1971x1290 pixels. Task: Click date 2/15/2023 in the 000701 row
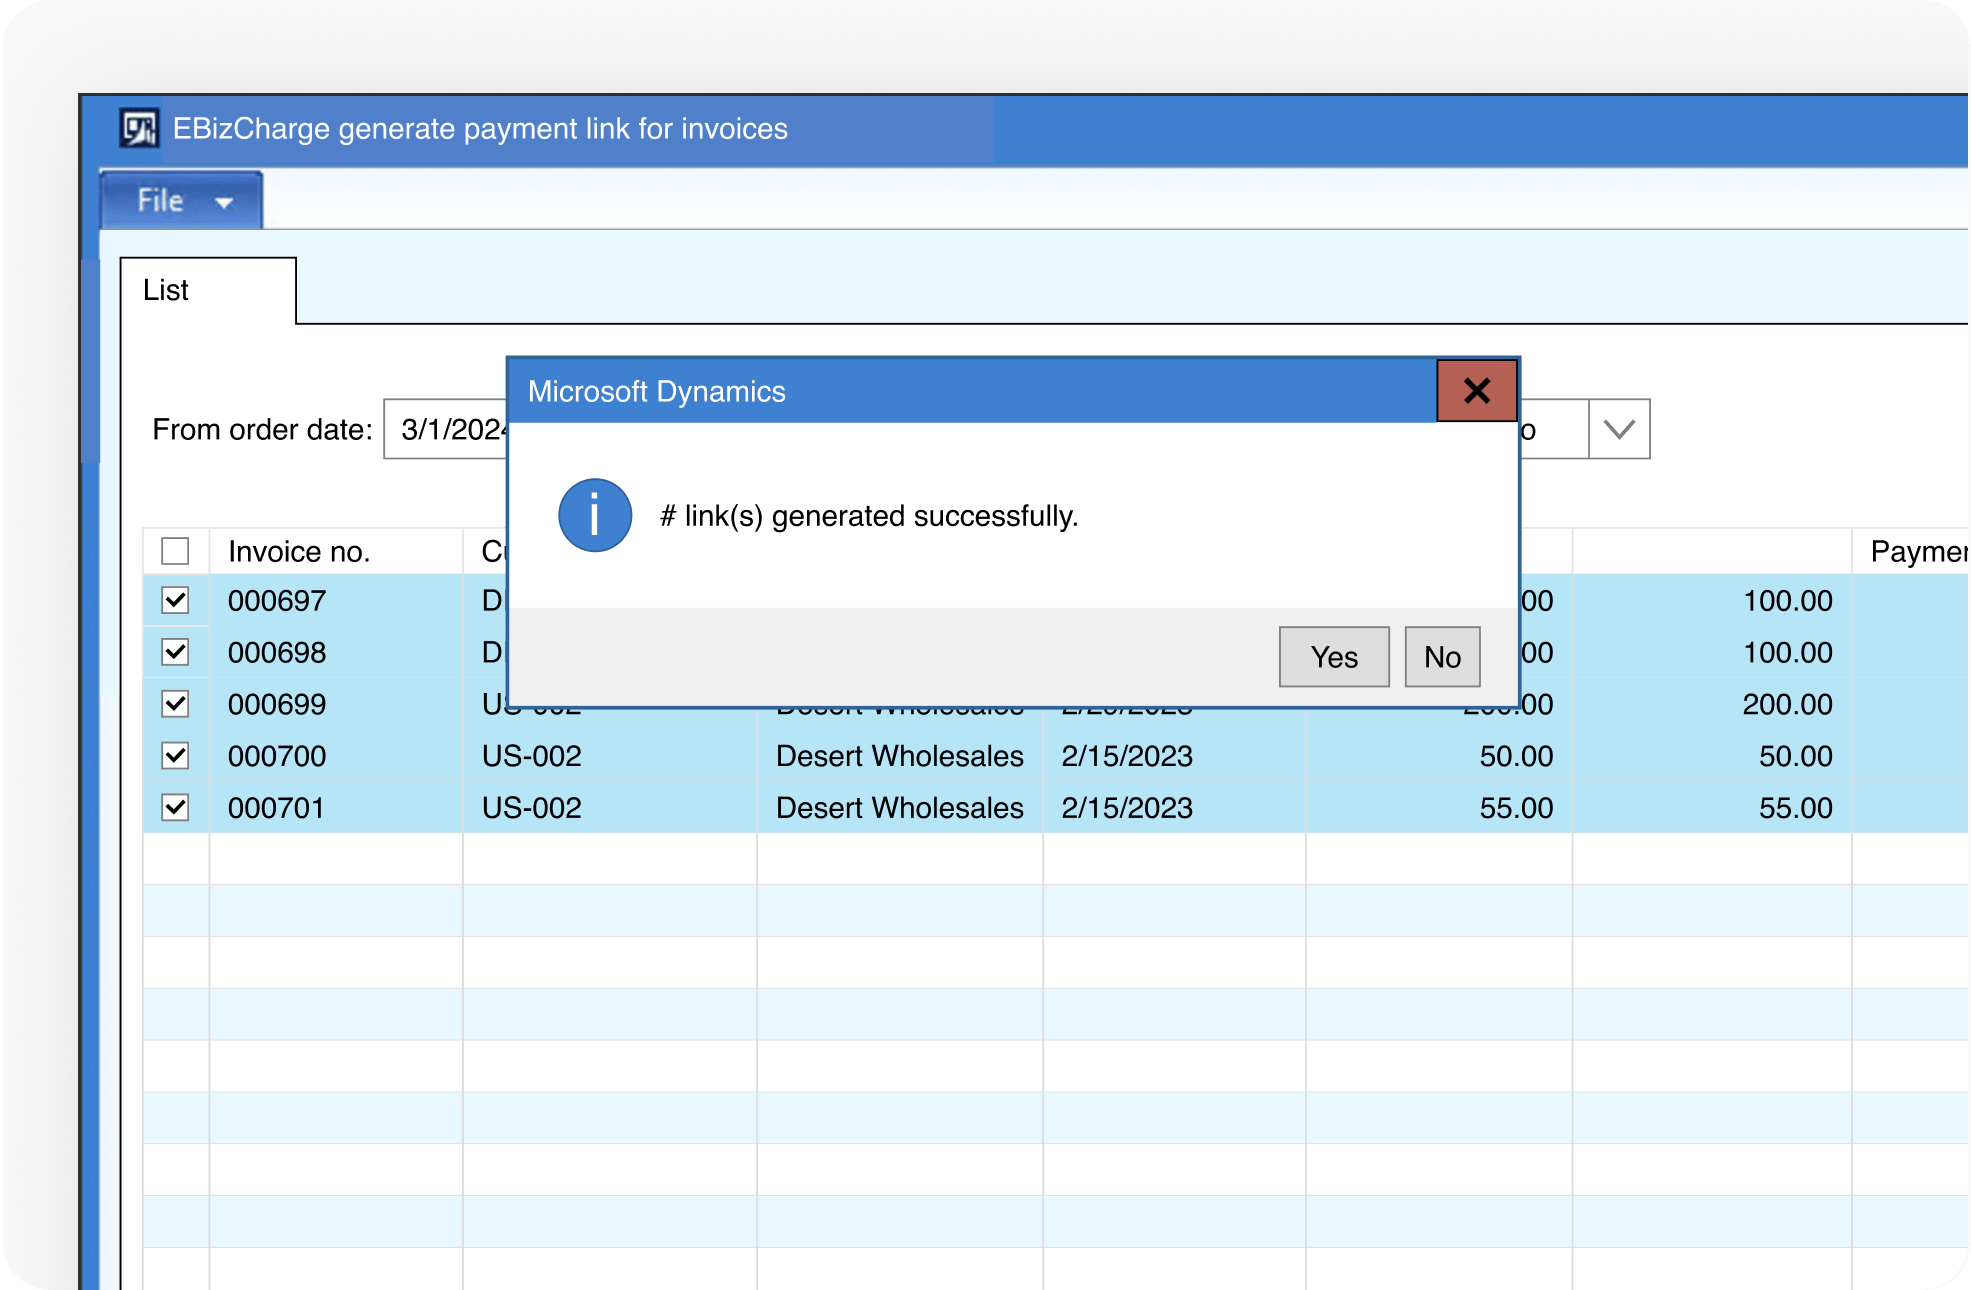pos(1127,808)
